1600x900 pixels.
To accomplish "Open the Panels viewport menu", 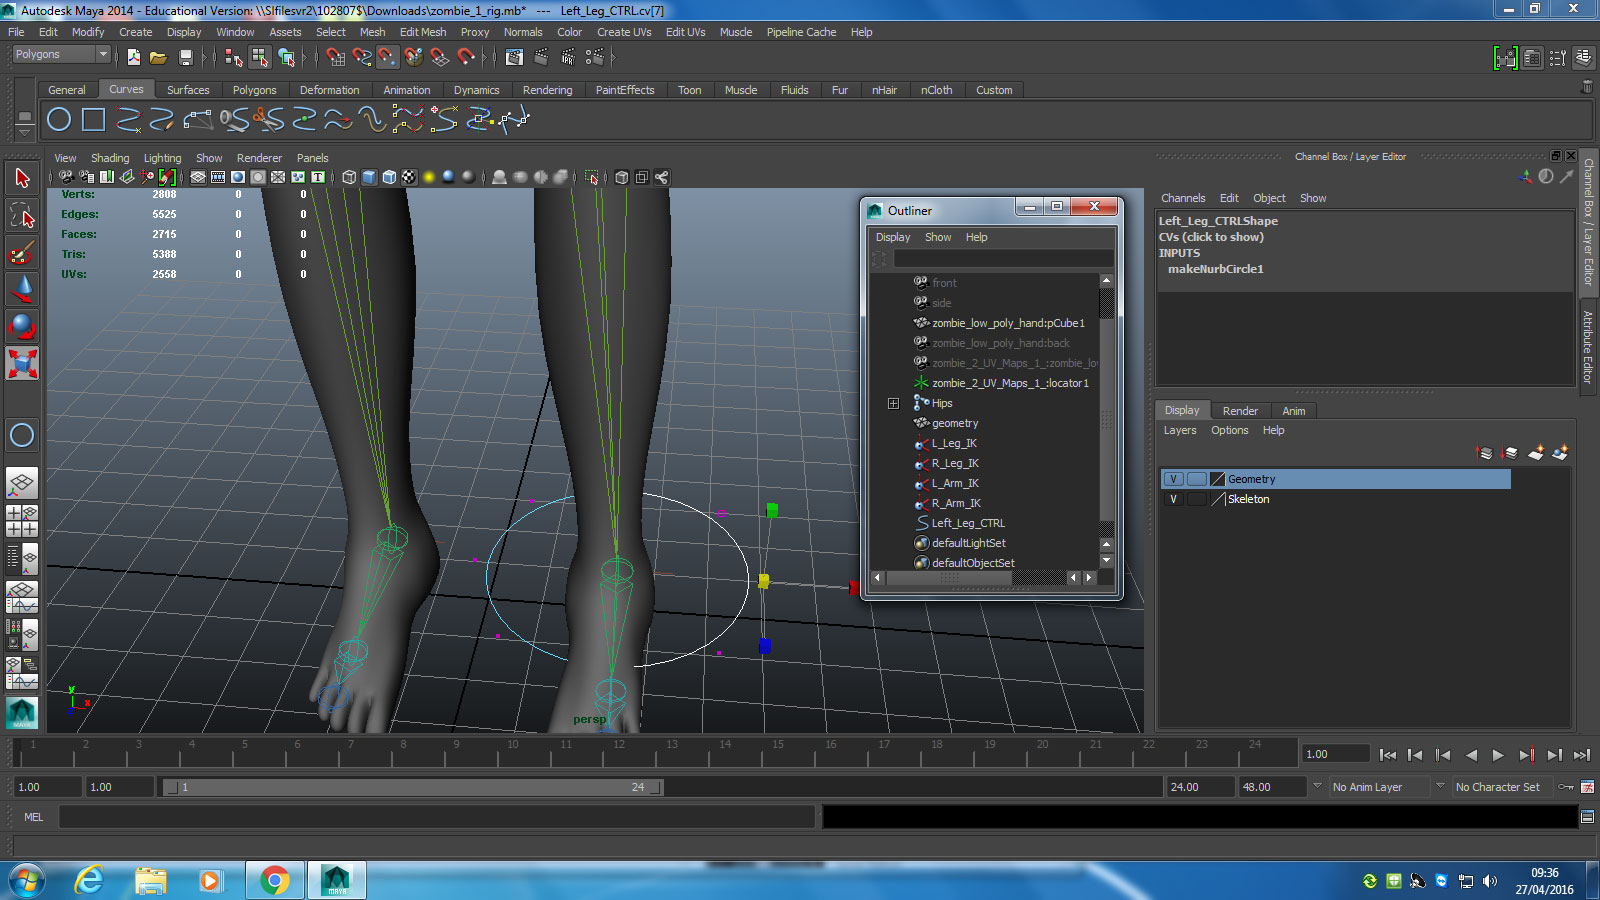I will 312,158.
